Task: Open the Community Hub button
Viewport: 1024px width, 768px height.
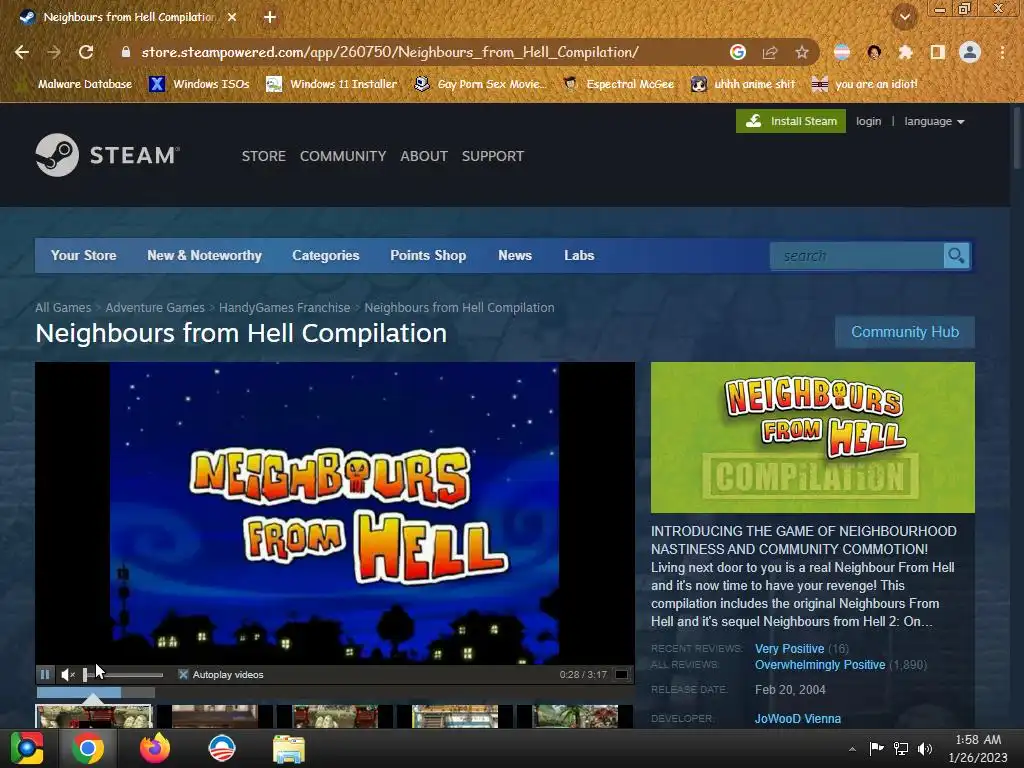Action: [x=905, y=332]
